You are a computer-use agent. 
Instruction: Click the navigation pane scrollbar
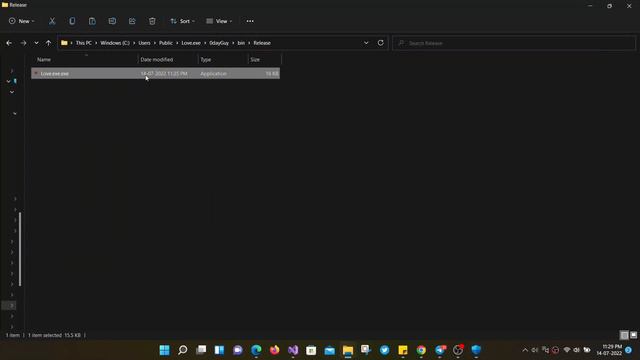(x=20, y=249)
